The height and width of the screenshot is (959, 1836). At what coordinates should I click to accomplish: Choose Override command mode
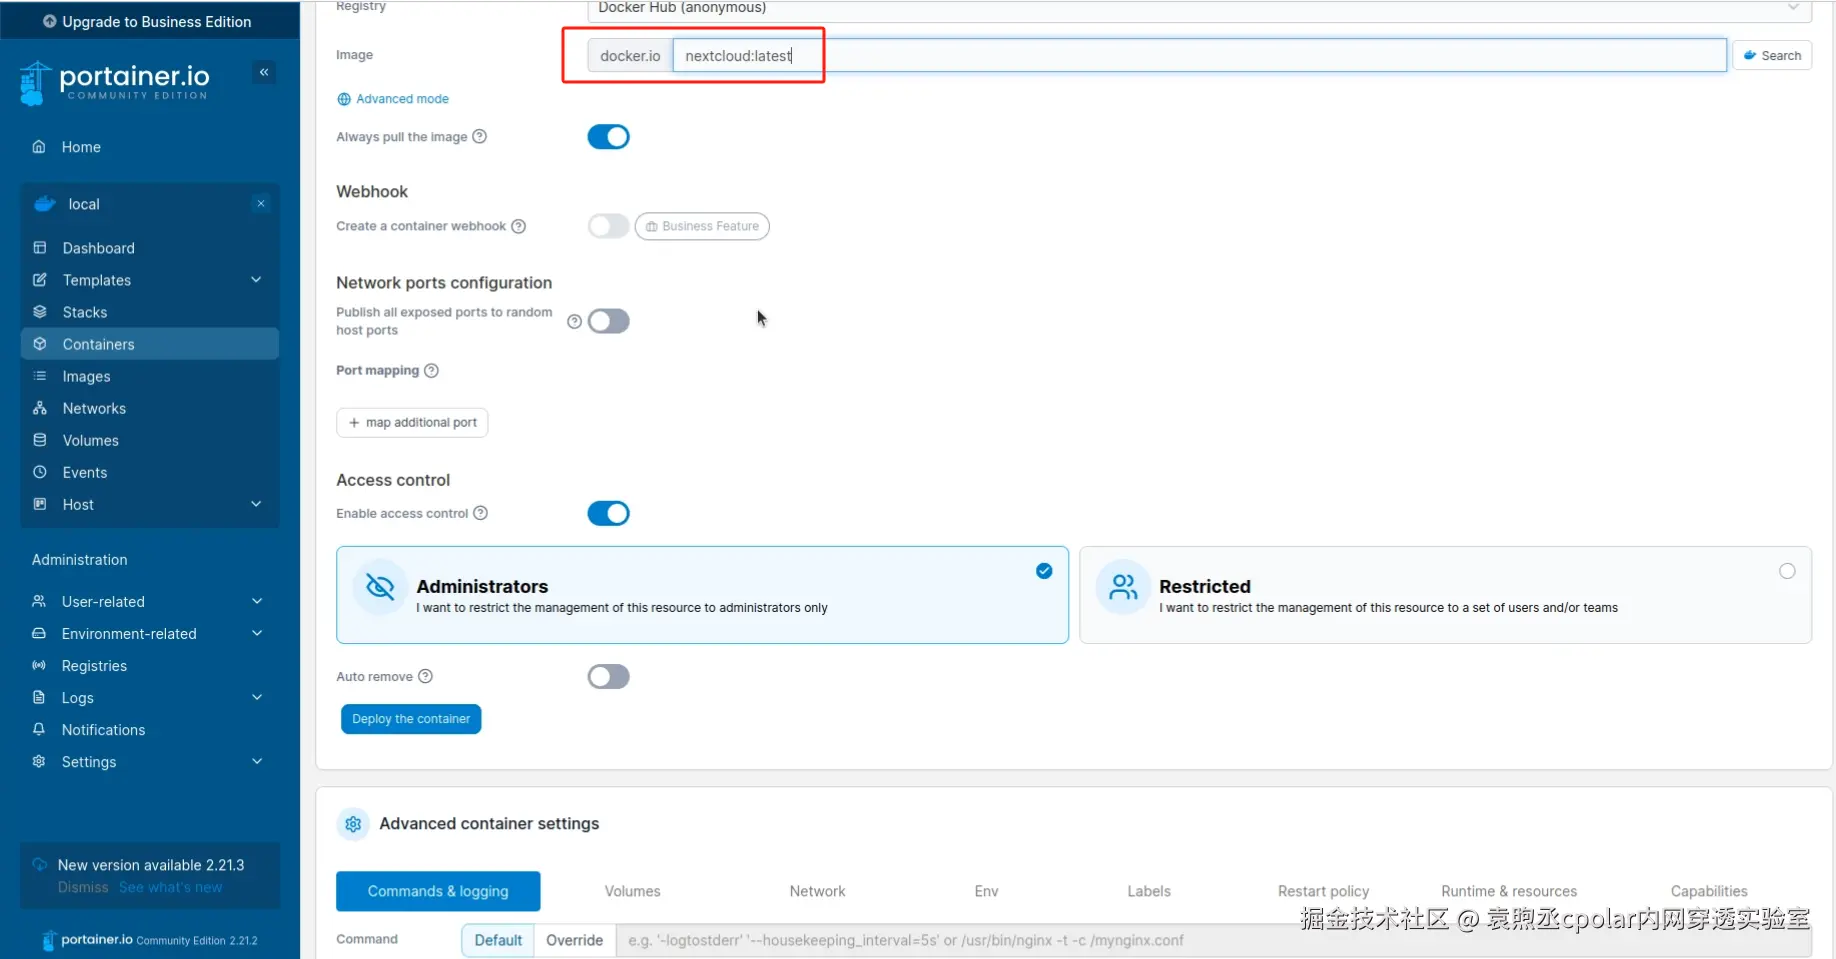[575, 940]
